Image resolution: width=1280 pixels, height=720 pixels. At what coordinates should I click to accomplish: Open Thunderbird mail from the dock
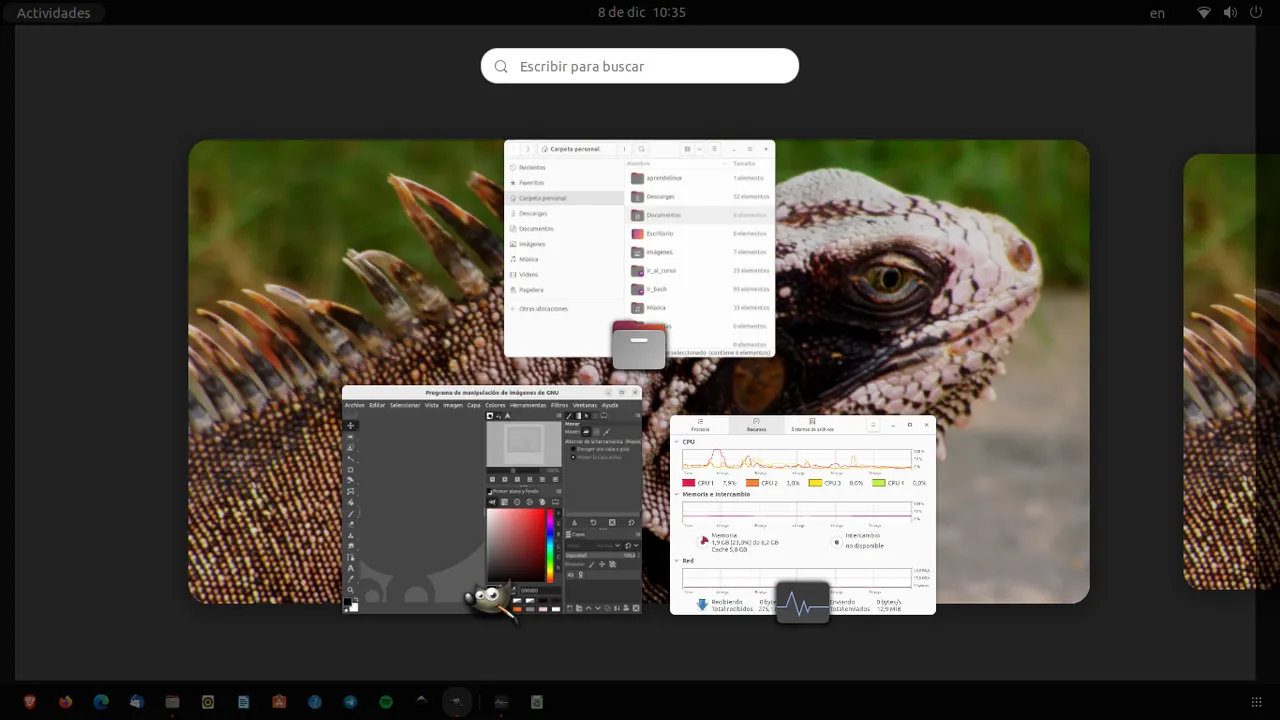click(x=136, y=702)
